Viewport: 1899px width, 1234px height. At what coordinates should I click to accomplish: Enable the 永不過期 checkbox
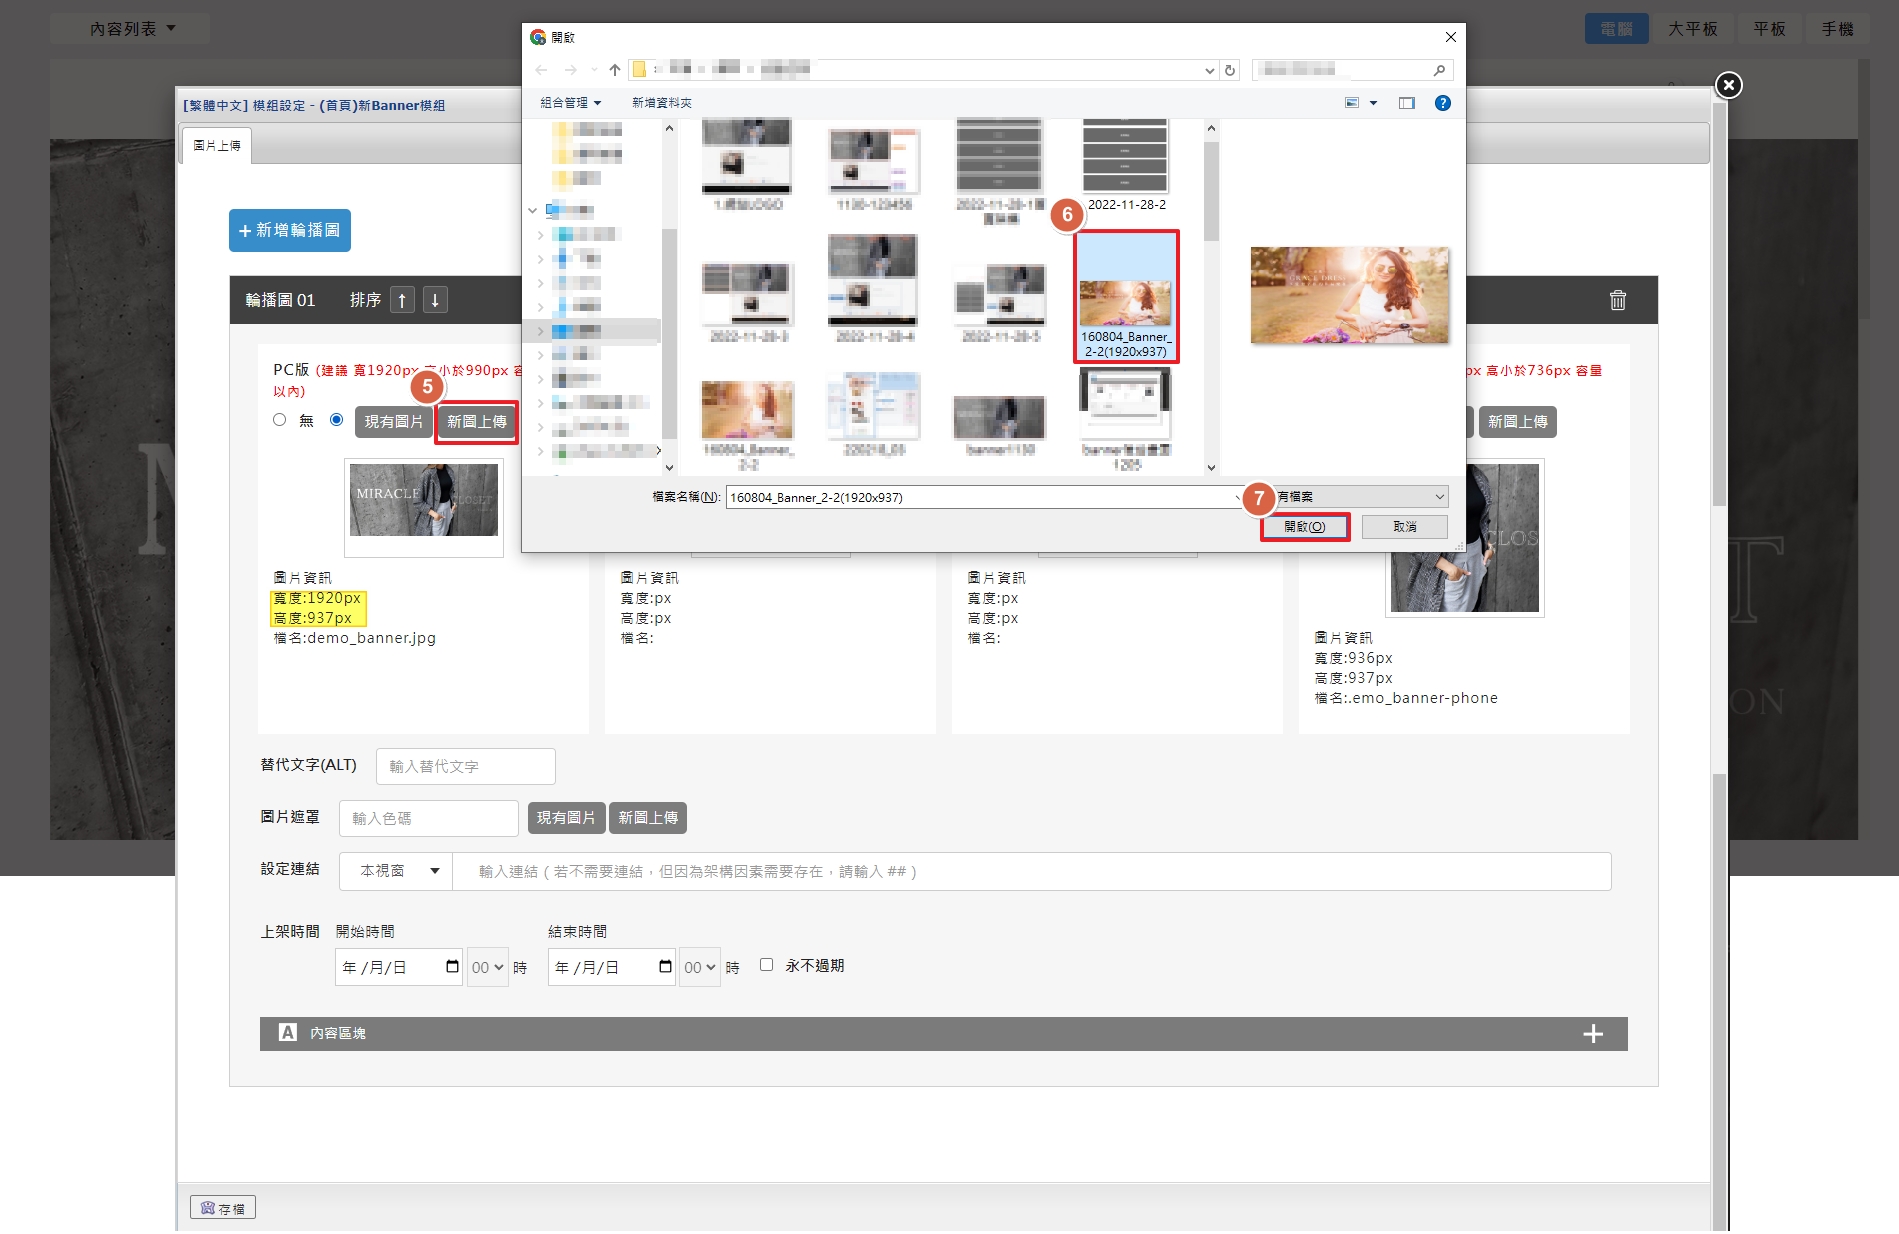click(766, 965)
